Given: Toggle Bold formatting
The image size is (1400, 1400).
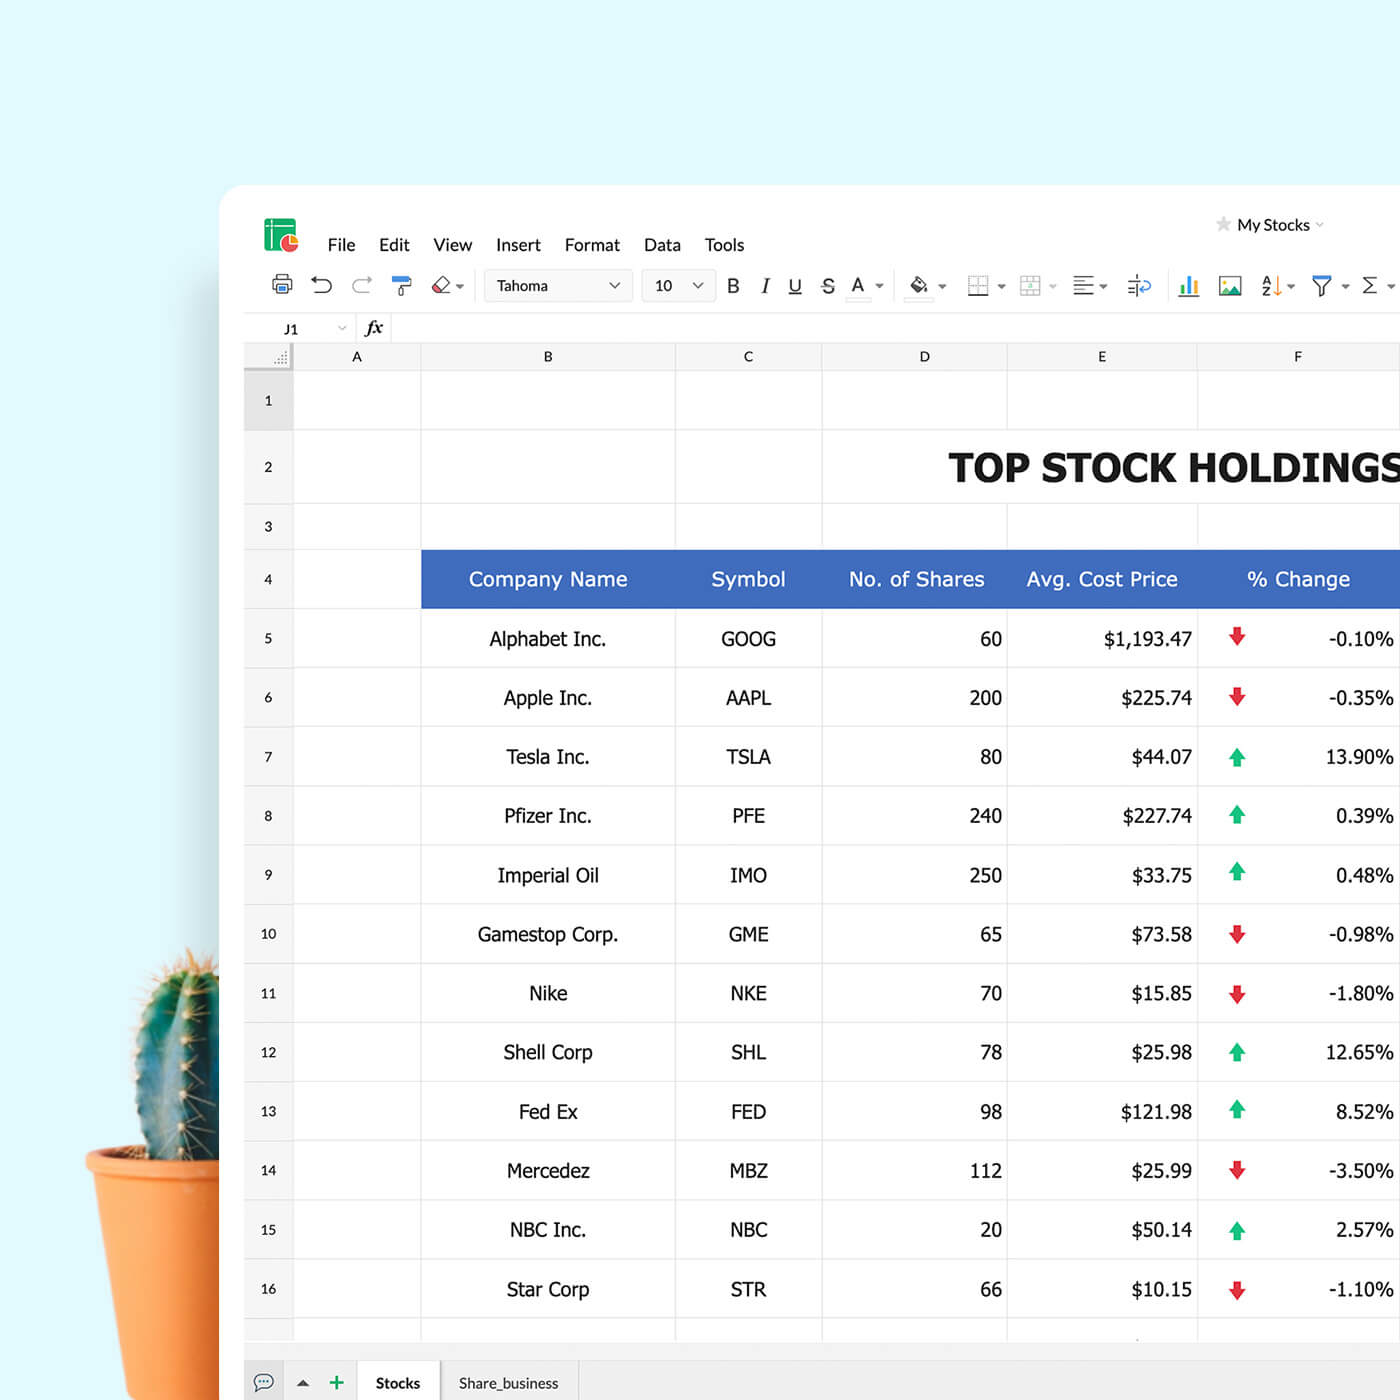Looking at the screenshot, I should tap(733, 286).
